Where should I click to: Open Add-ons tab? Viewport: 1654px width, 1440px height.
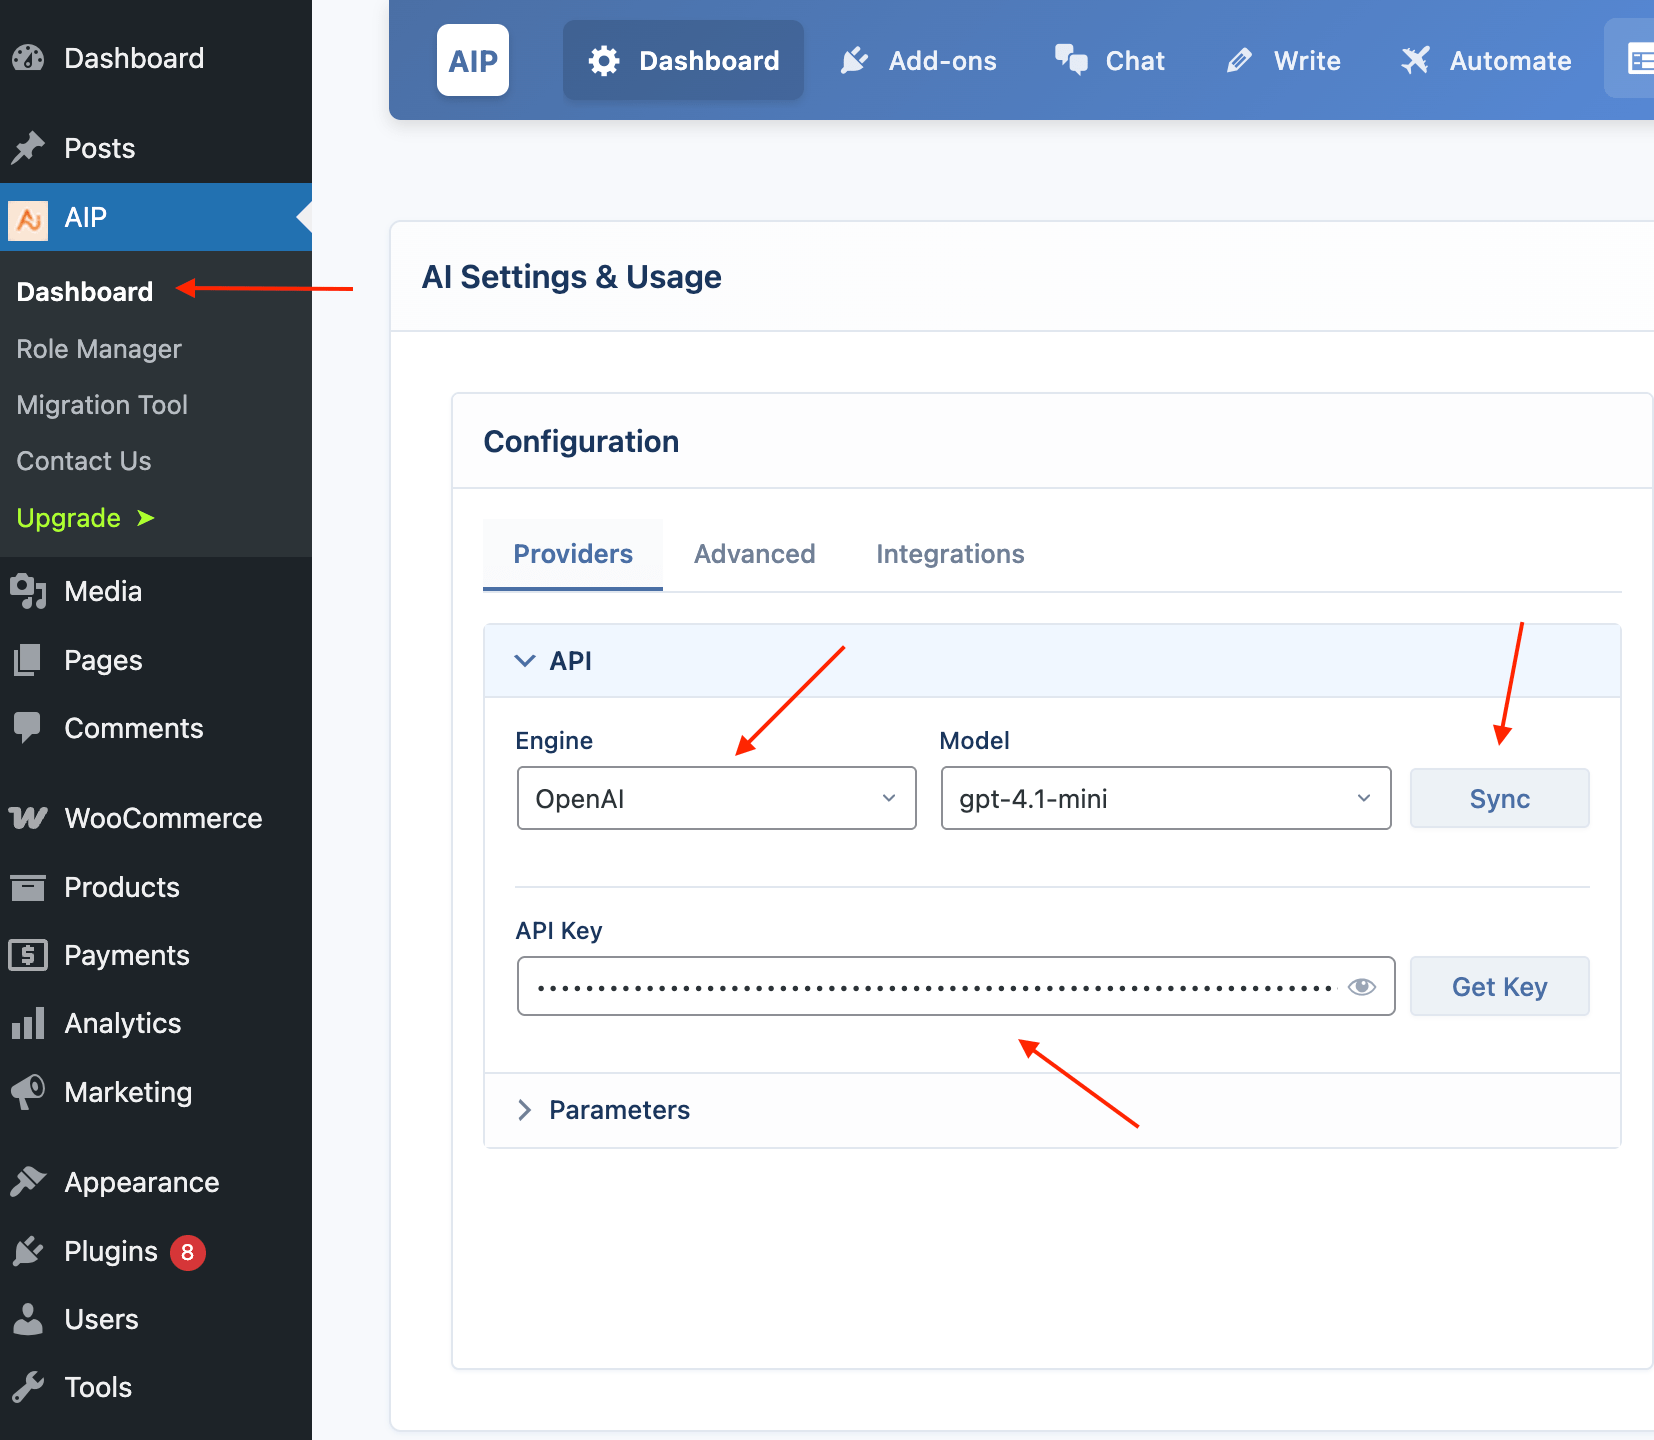pos(918,60)
